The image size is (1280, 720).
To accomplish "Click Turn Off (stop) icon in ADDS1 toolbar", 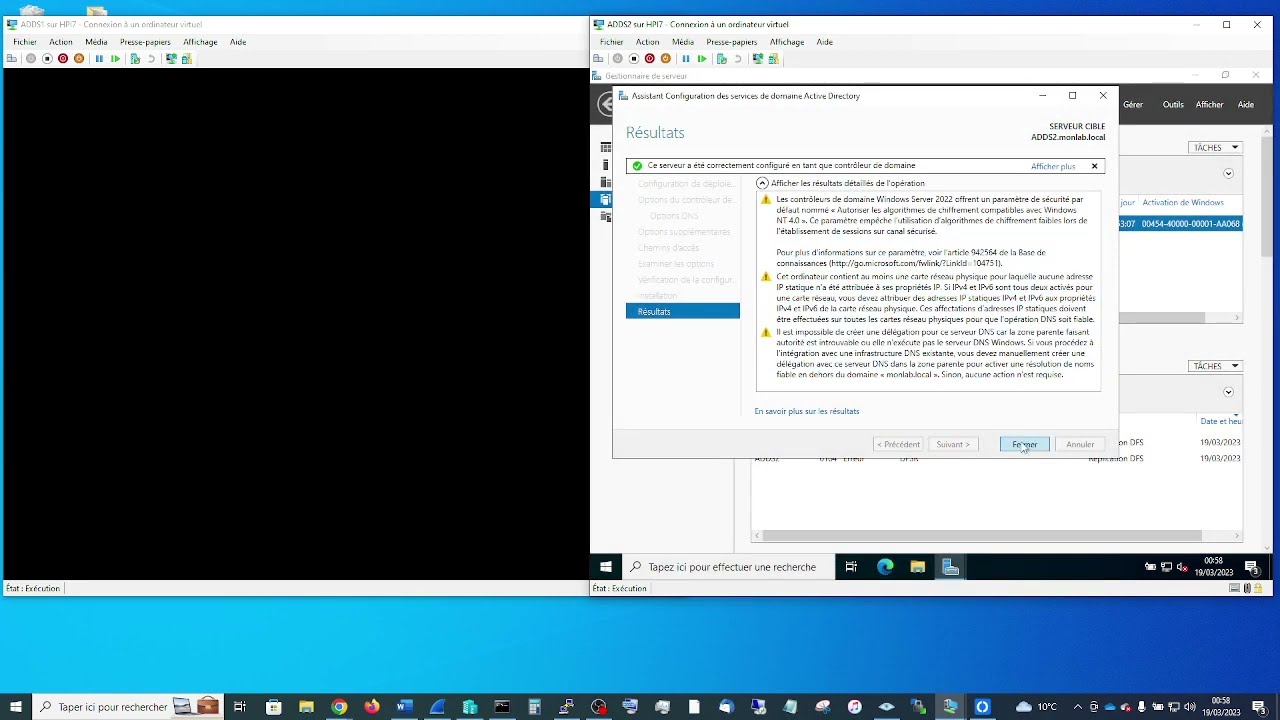I will pos(47,59).
